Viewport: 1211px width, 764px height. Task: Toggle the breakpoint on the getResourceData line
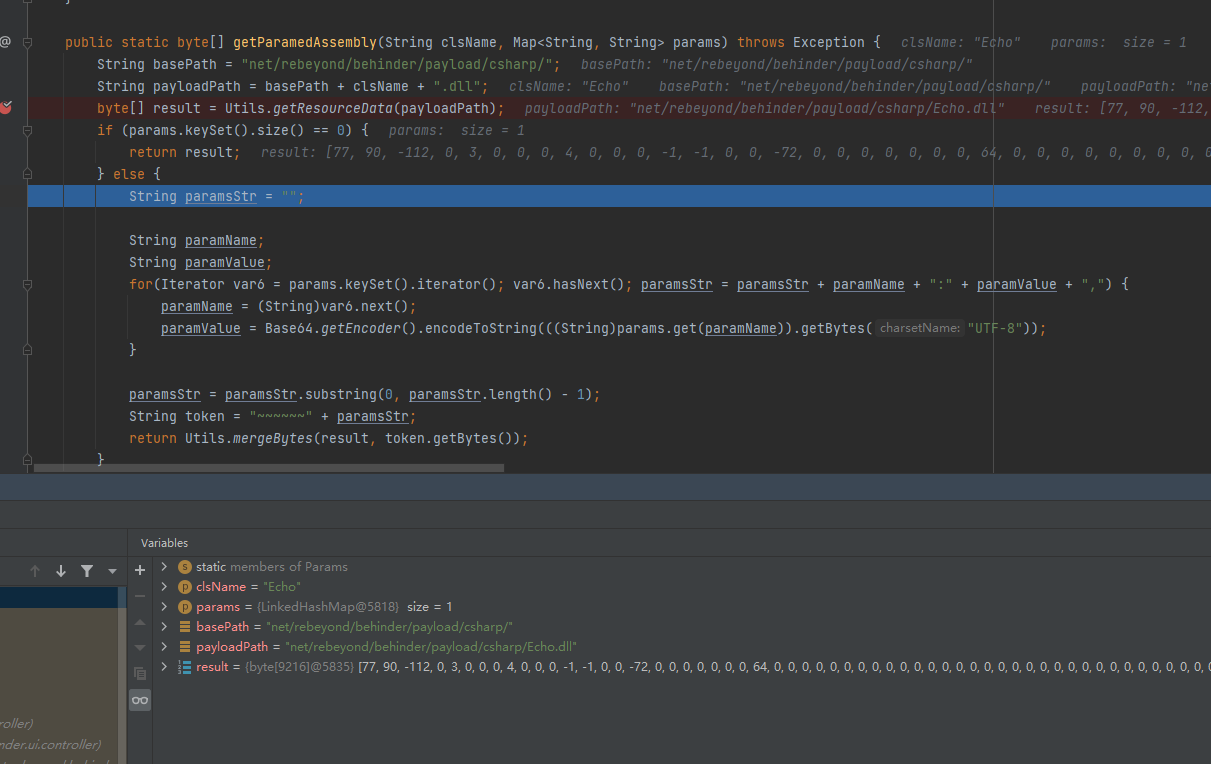(x=6, y=108)
